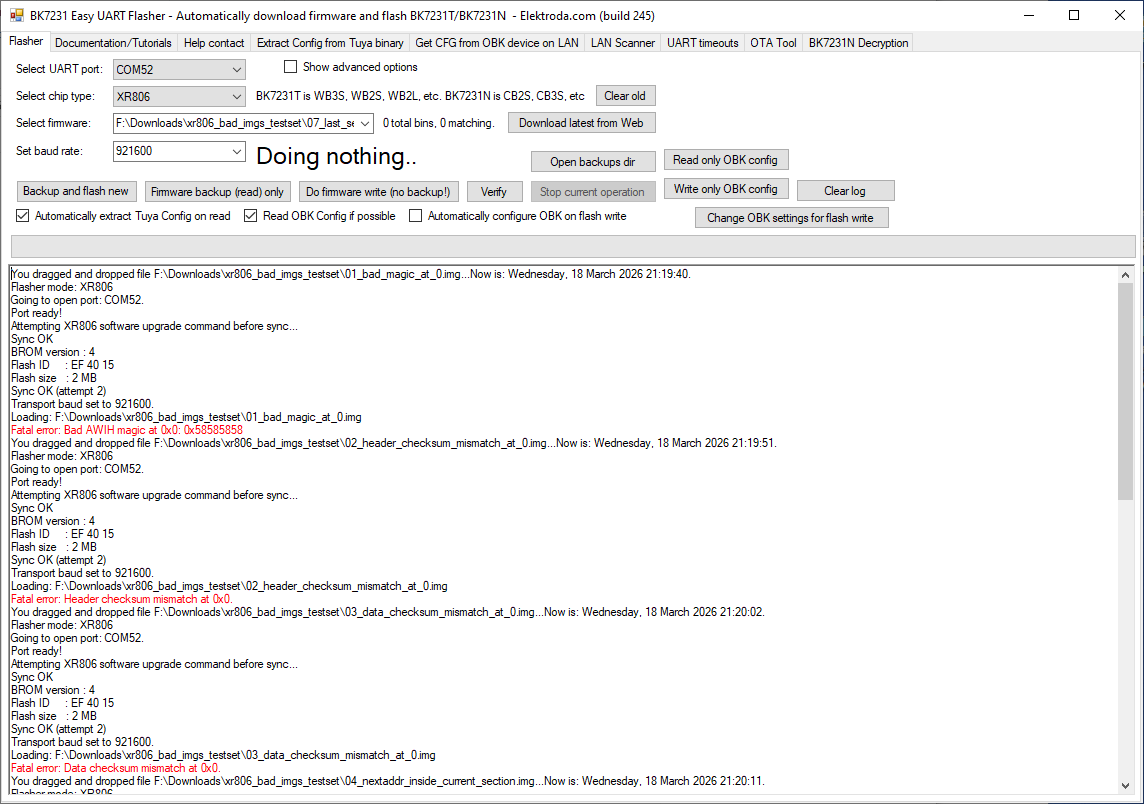Click the 'Set baud rate:' label
Image resolution: width=1144 pixels, height=804 pixels.
point(50,151)
